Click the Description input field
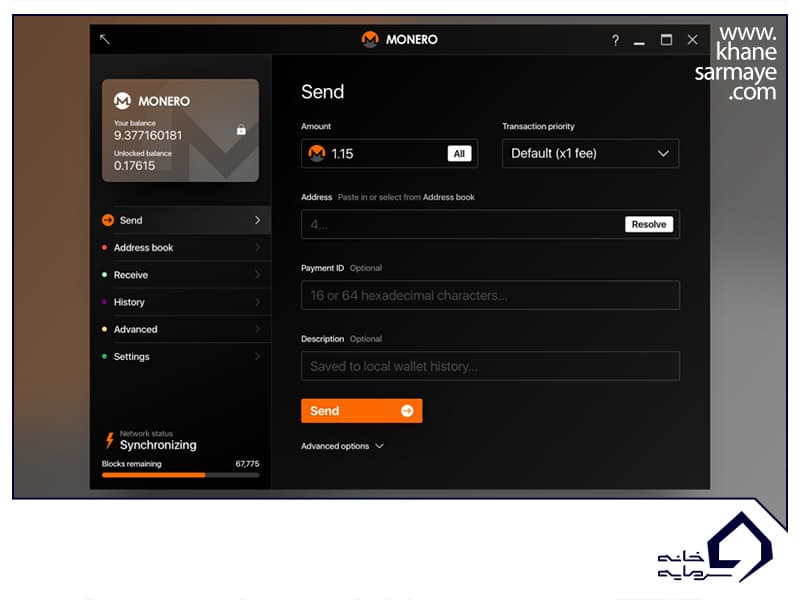 [x=490, y=366]
